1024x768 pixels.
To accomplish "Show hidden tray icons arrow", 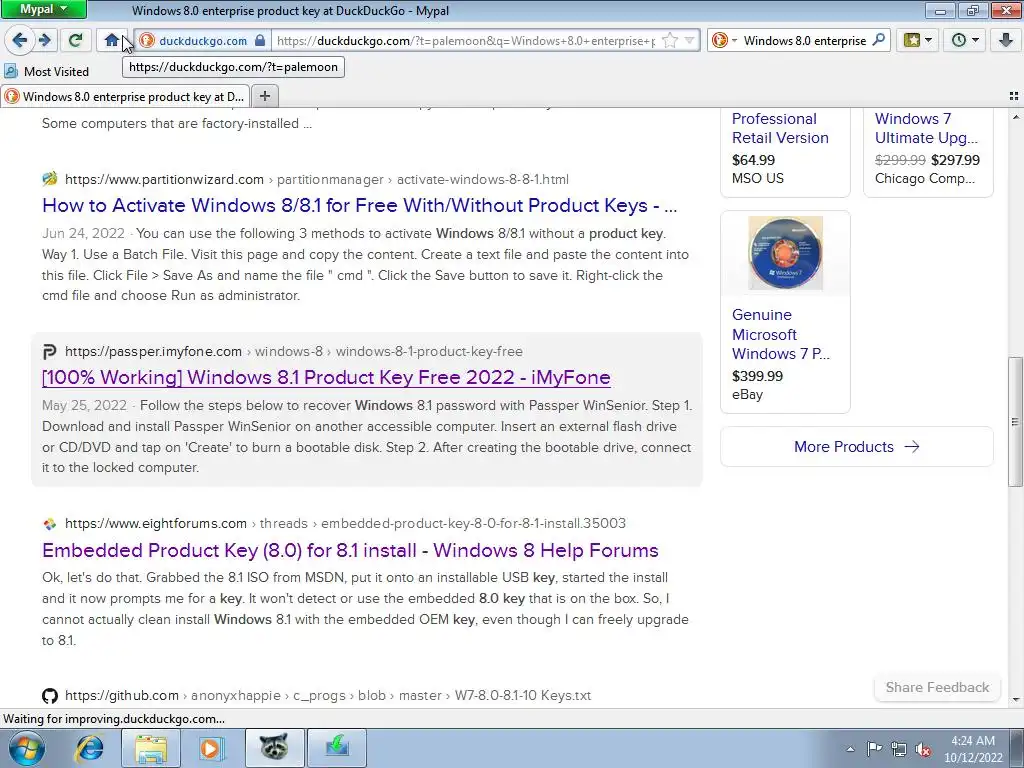I will click(x=850, y=749).
